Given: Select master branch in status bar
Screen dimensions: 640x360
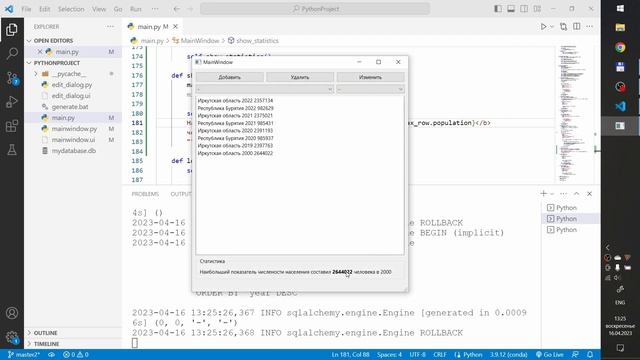Looking at the screenshot, I should point(24,355).
